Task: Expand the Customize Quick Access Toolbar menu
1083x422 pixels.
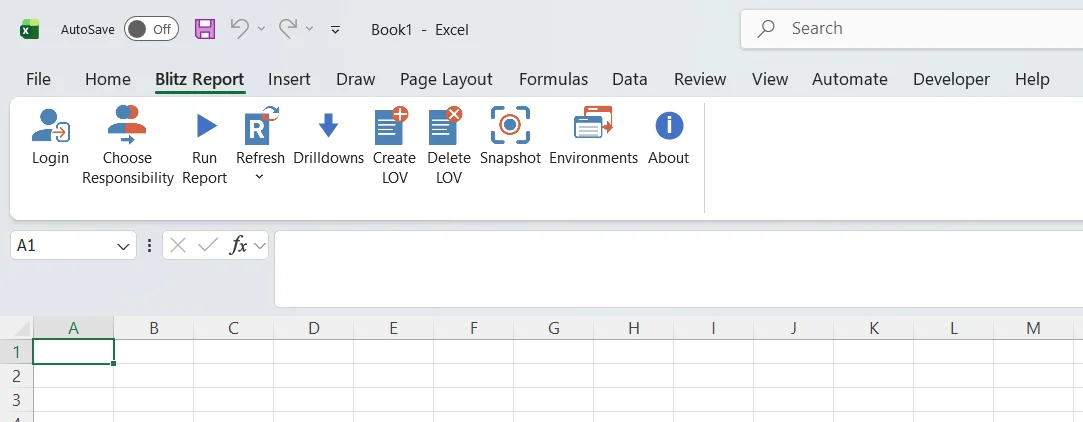Action: coord(336,29)
